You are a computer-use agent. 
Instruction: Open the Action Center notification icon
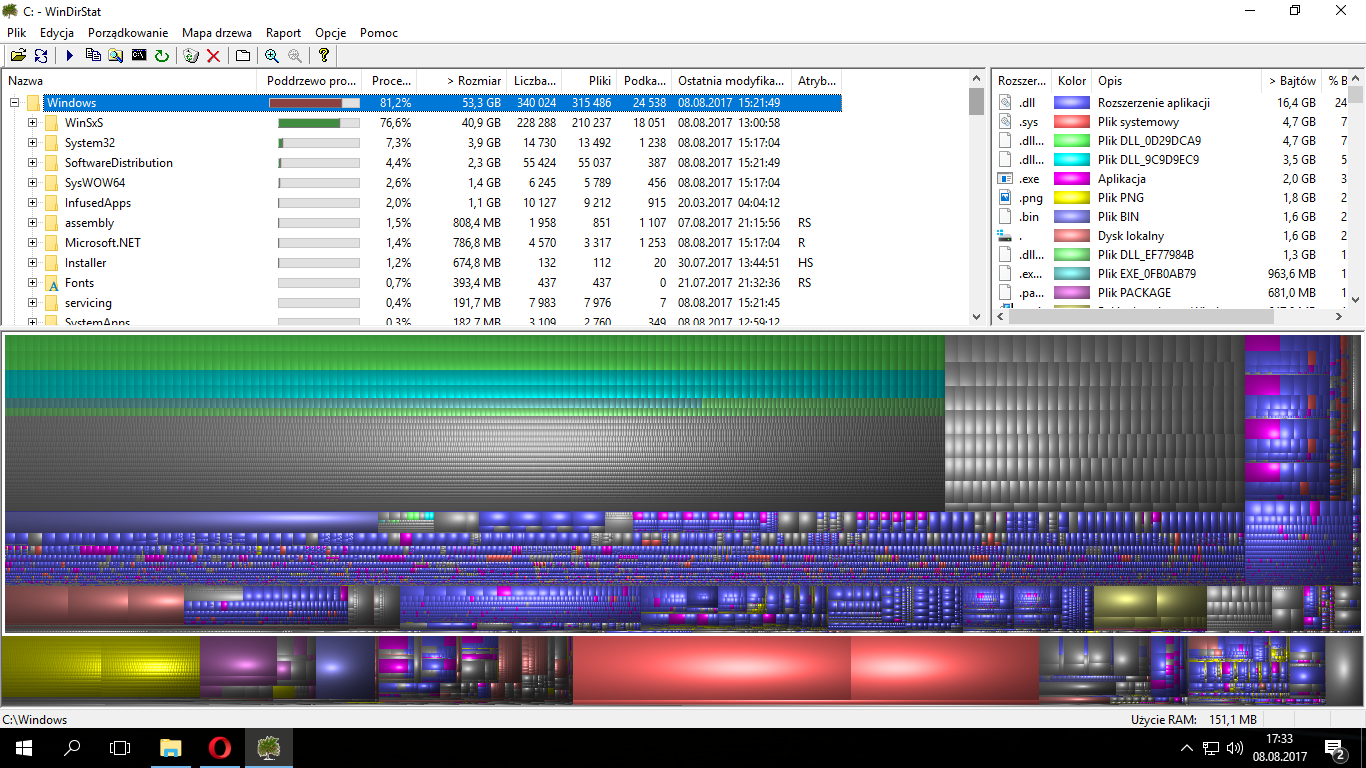[1335, 748]
